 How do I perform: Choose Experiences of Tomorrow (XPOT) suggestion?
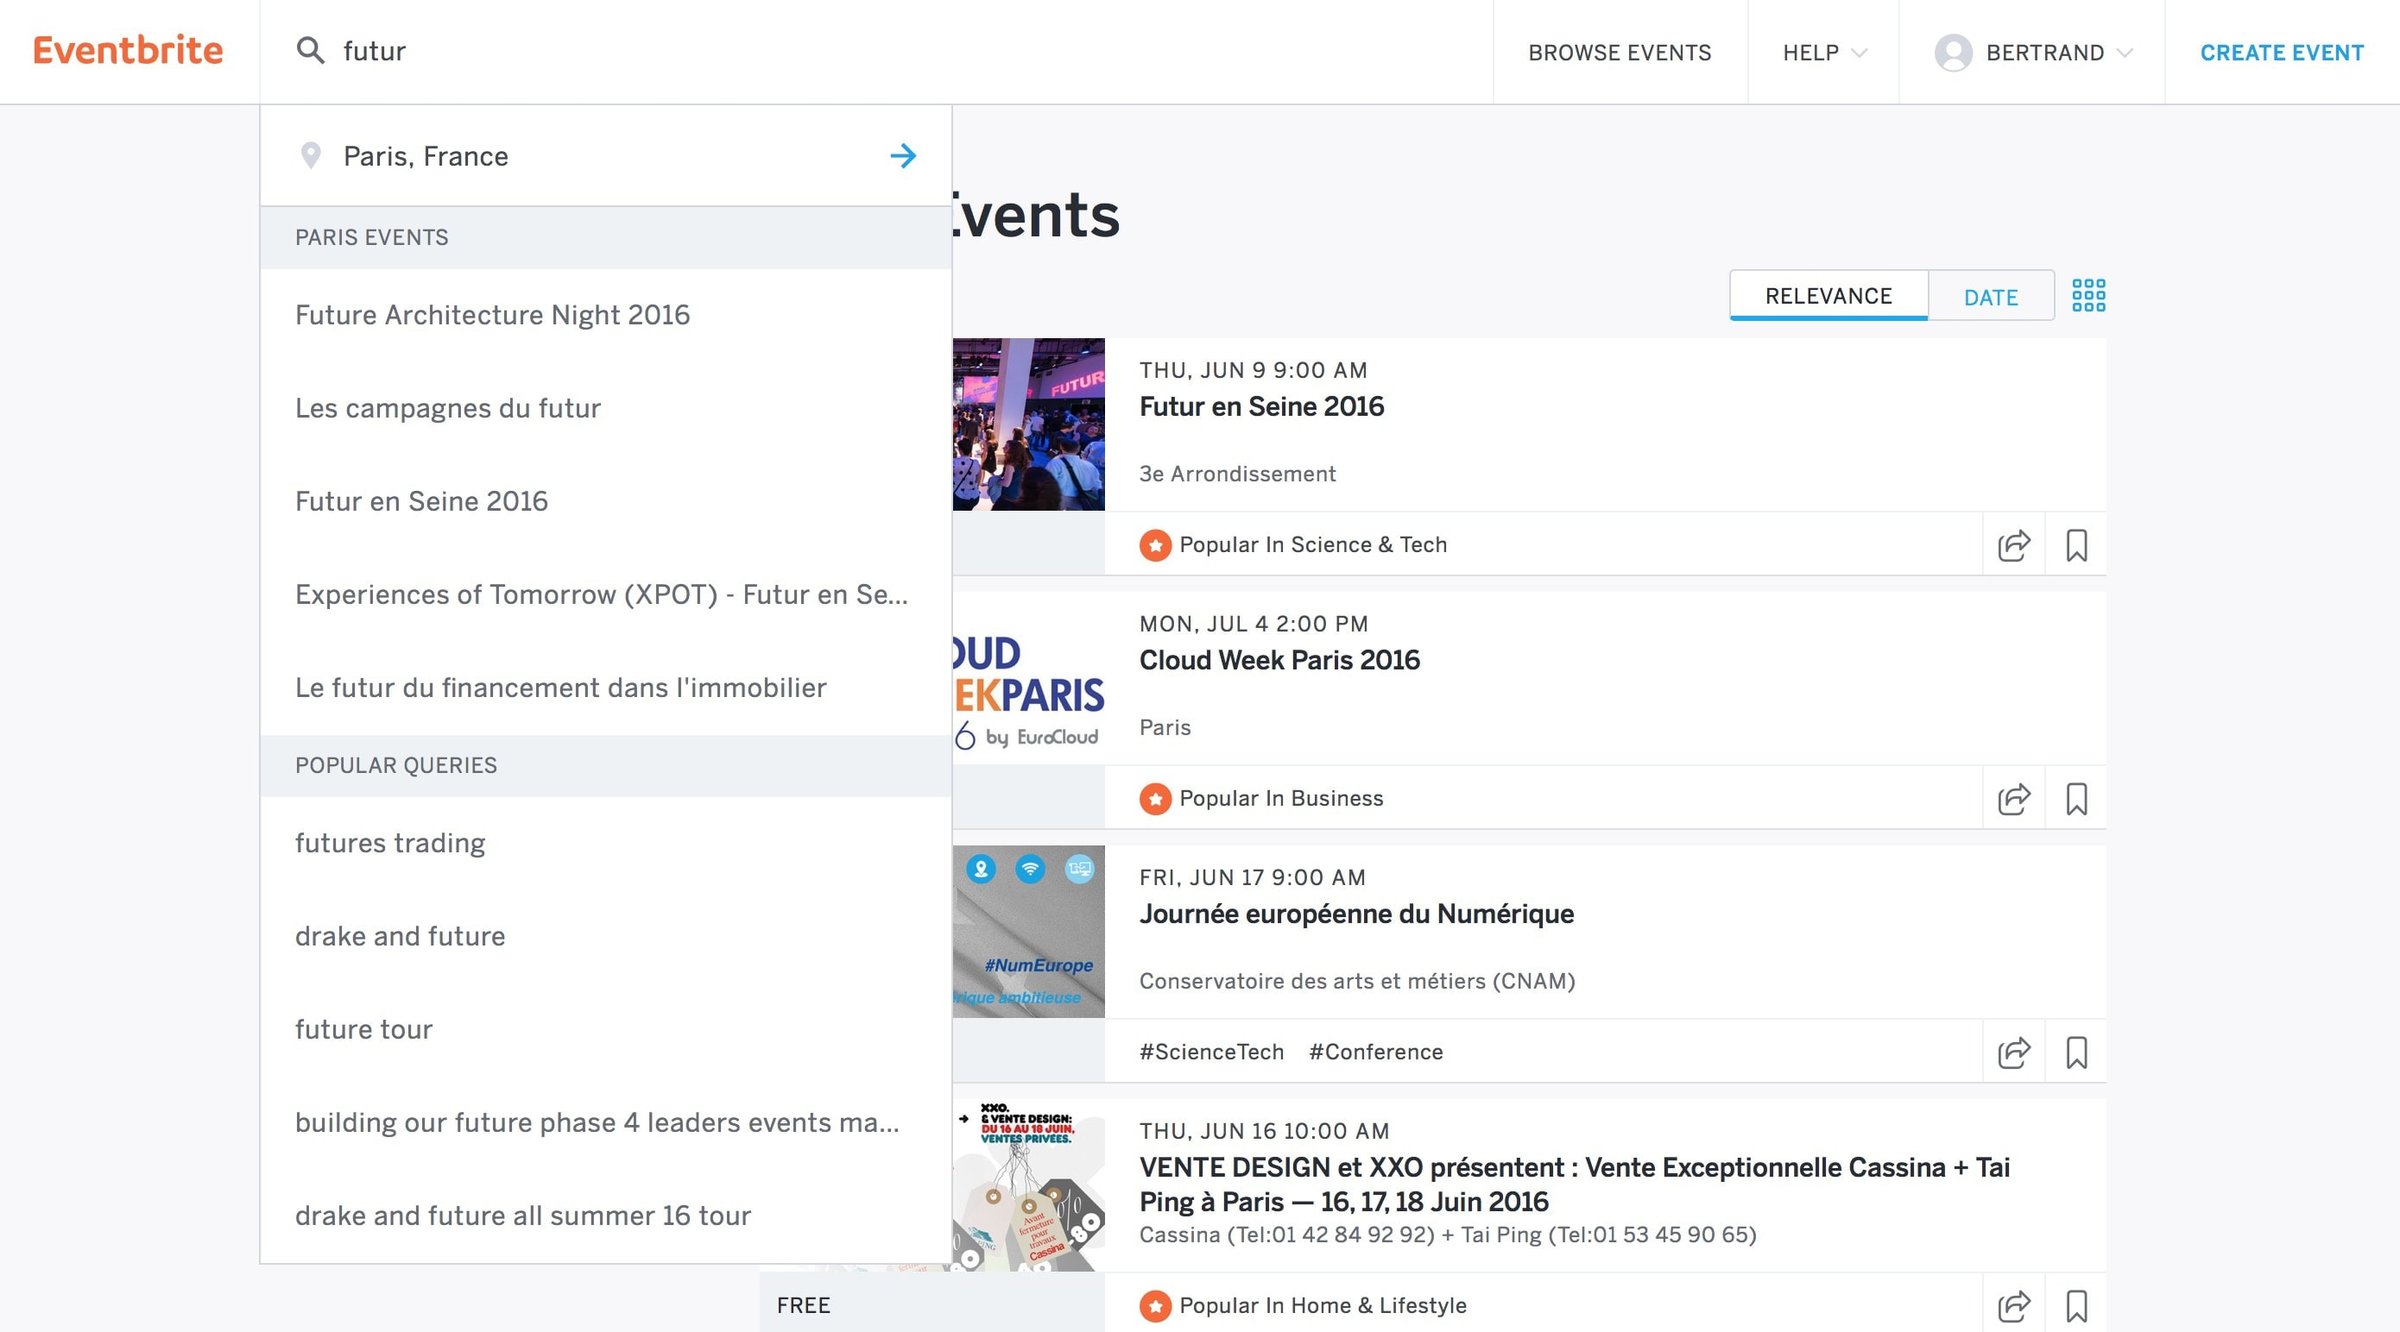coord(605,594)
